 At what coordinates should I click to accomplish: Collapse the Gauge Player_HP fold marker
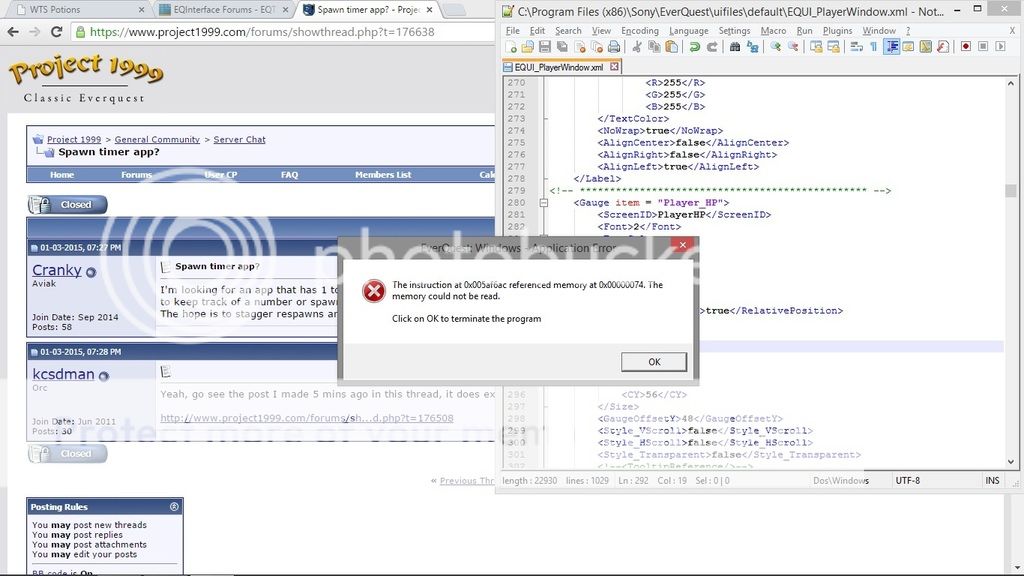pos(543,203)
